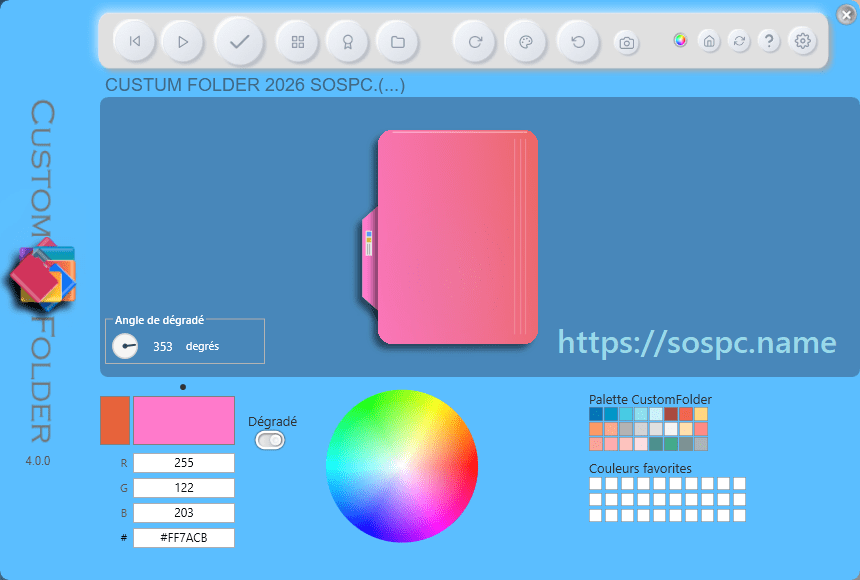This screenshot has width=860, height=580.
Task: Open the folder browse toolbar button
Action: point(398,42)
